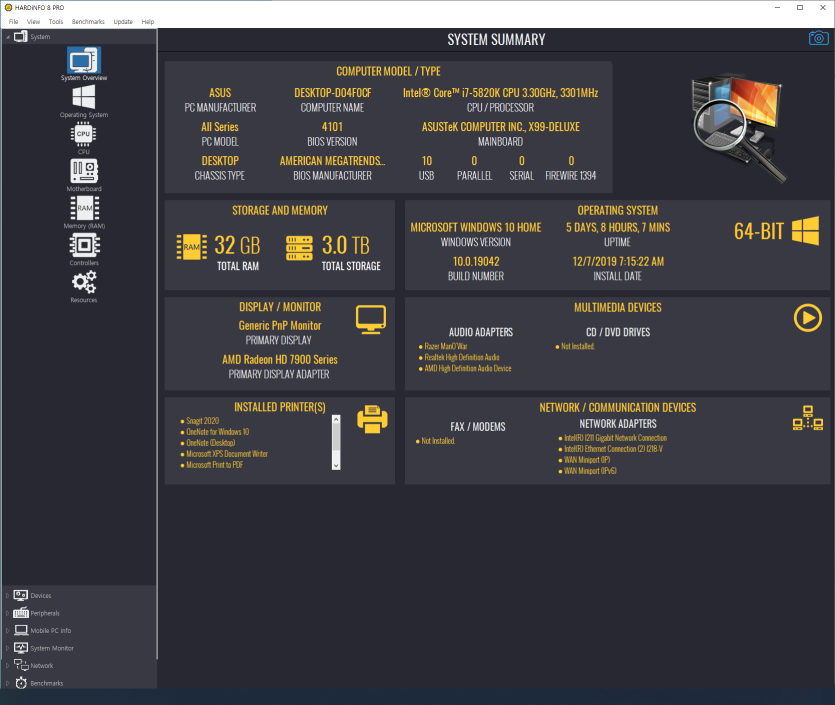Viewport: 835px width, 705px height.
Task: Open the Help menu
Action: click(x=148, y=22)
